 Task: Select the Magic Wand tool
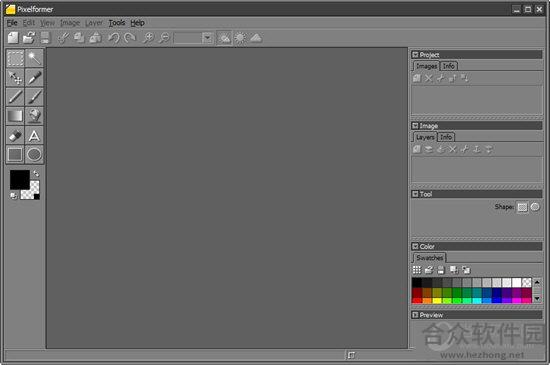click(34, 58)
